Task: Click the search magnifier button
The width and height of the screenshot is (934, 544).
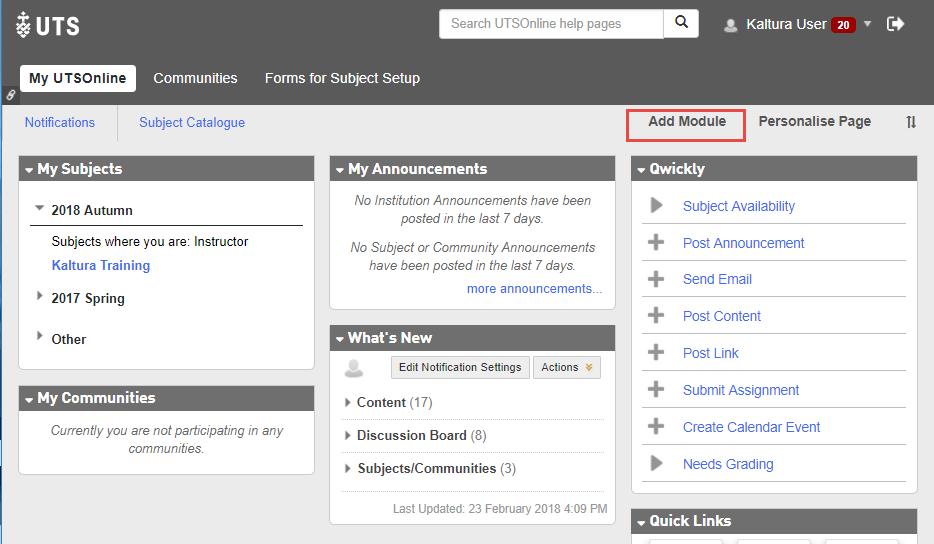Action: (681, 23)
